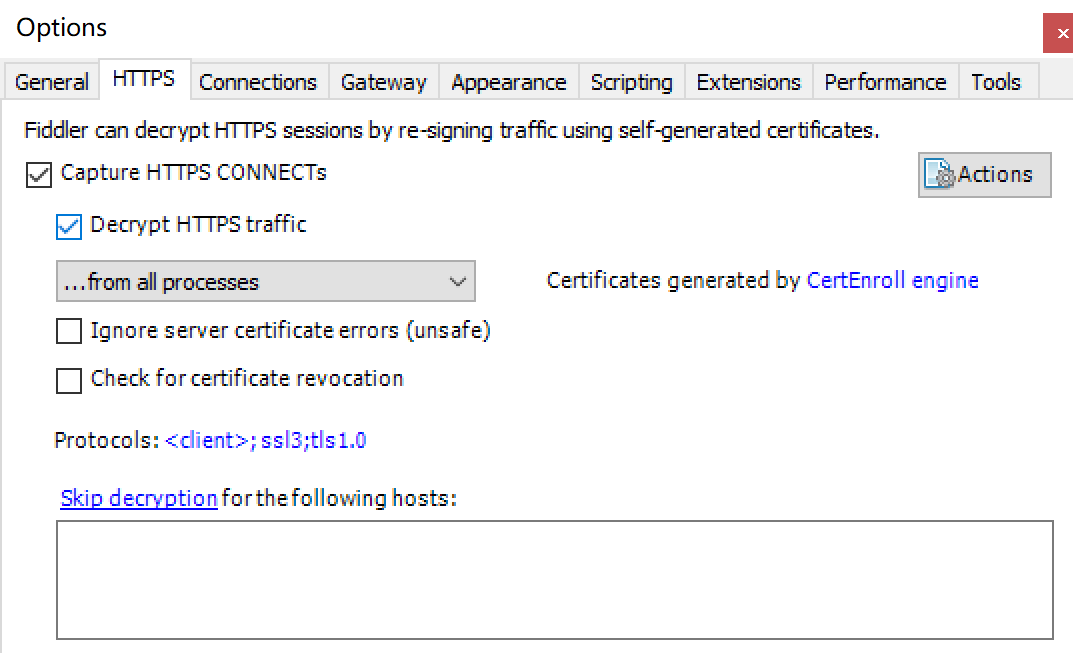Click inside the hosts exclusion text box
Screen dimensions: 1073x653
tap(554, 579)
